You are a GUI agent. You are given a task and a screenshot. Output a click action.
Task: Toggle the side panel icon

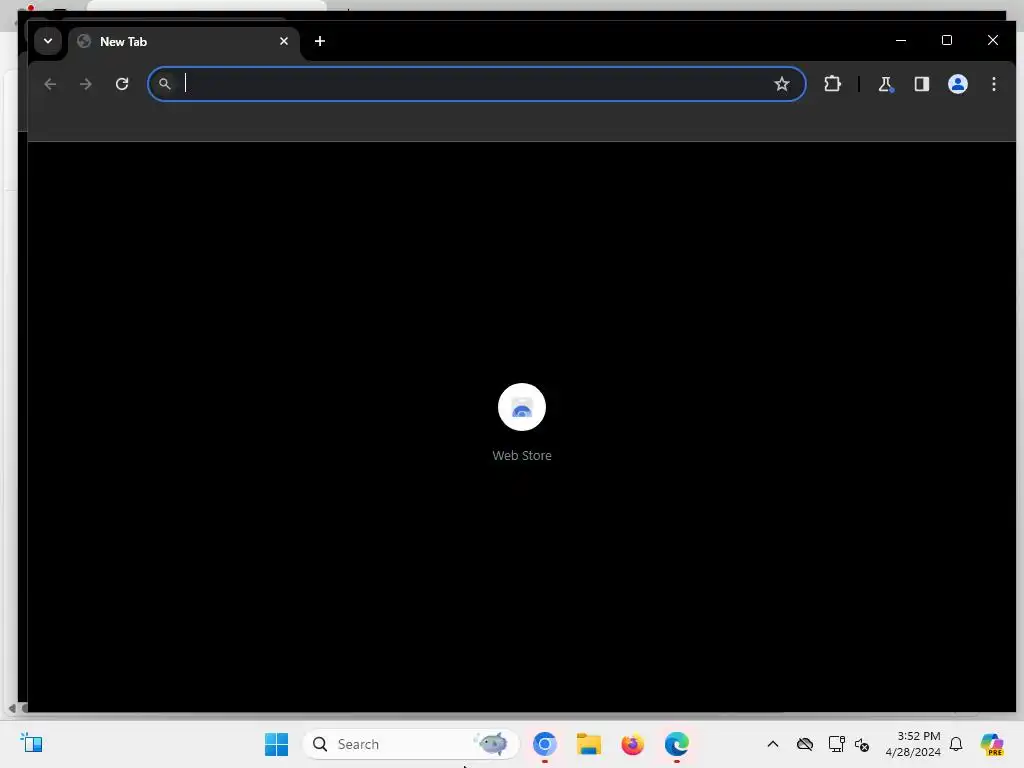tap(921, 84)
